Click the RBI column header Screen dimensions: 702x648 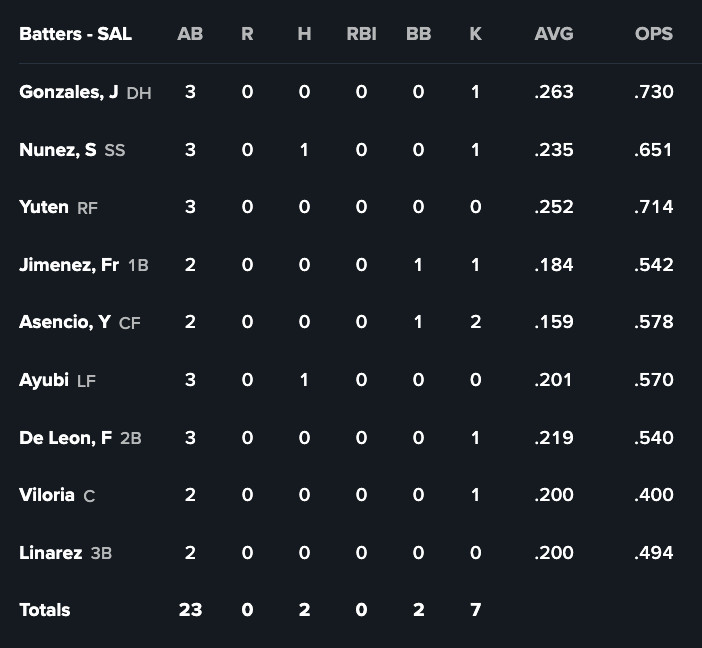[361, 34]
